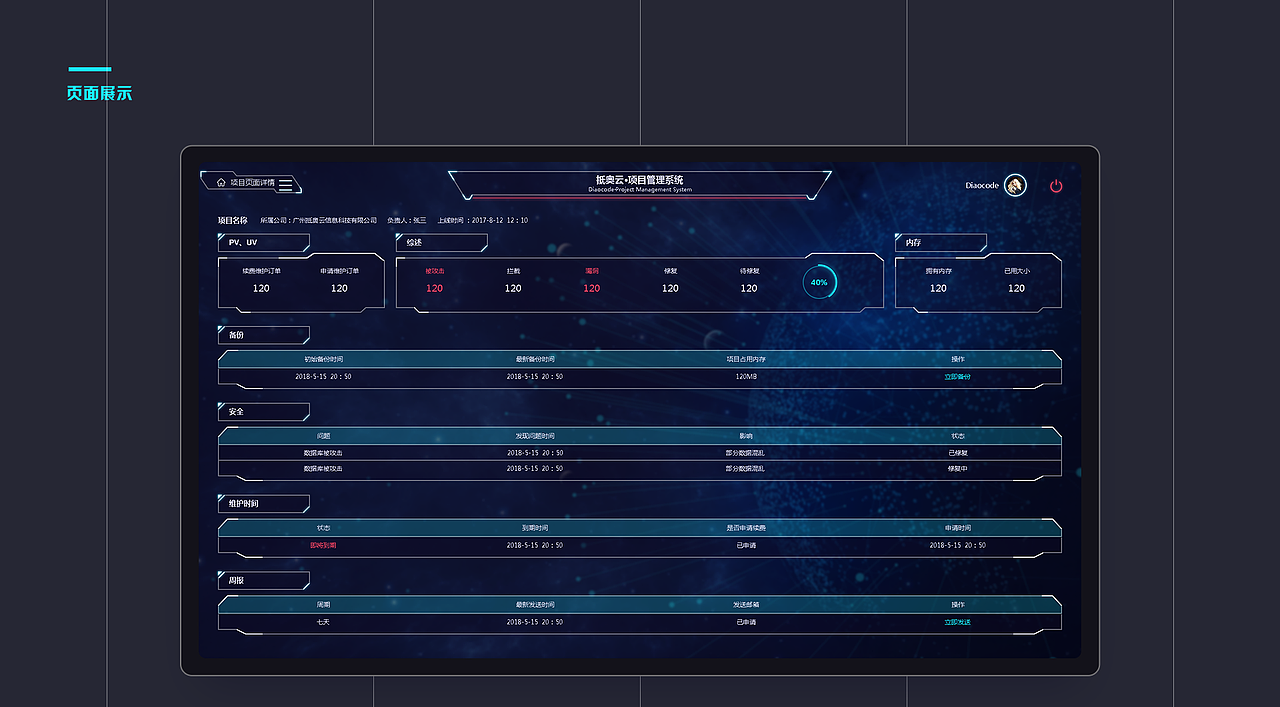Viewport: 1280px width, 707px height.
Task: Click the 120 value under 申请维护订单
Action: tap(339, 288)
